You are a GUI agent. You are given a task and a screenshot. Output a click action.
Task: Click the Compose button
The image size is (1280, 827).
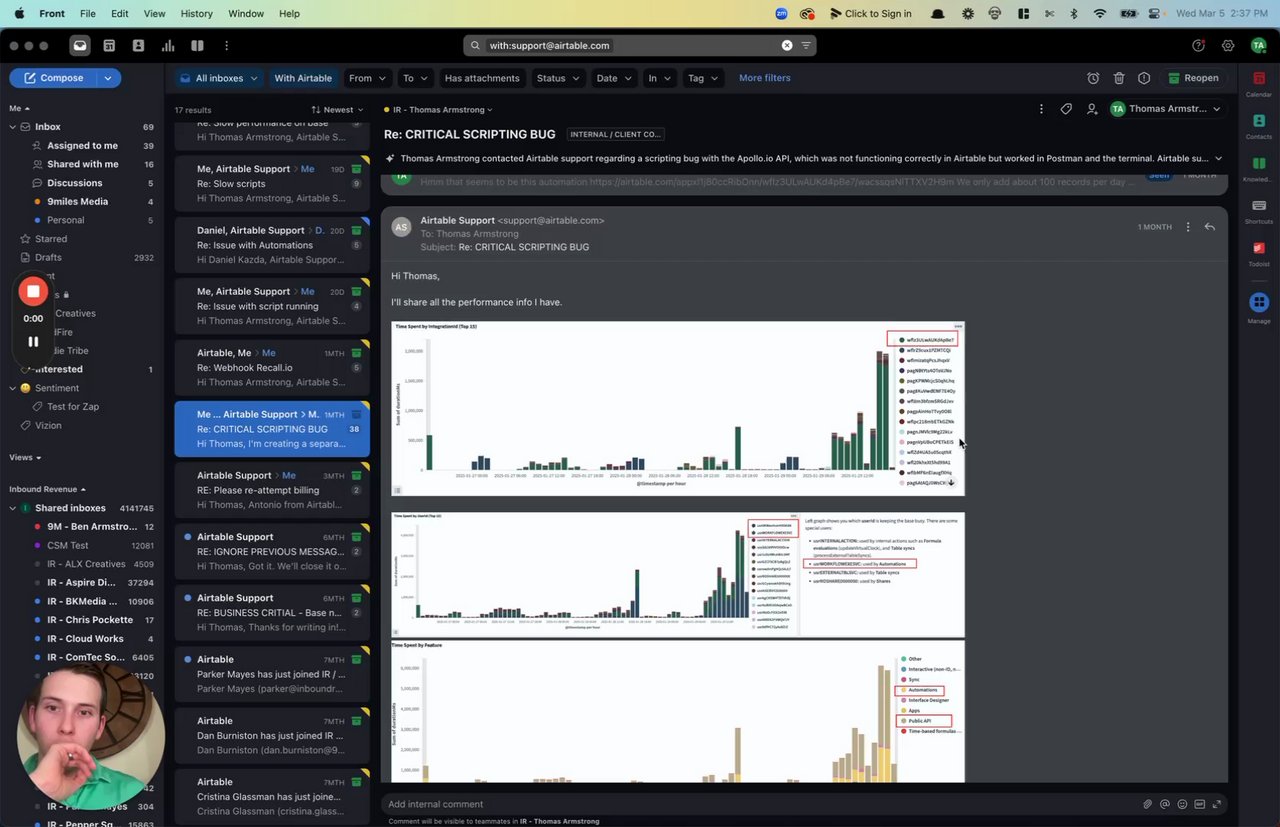pyautogui.click(x=54, y=78)
